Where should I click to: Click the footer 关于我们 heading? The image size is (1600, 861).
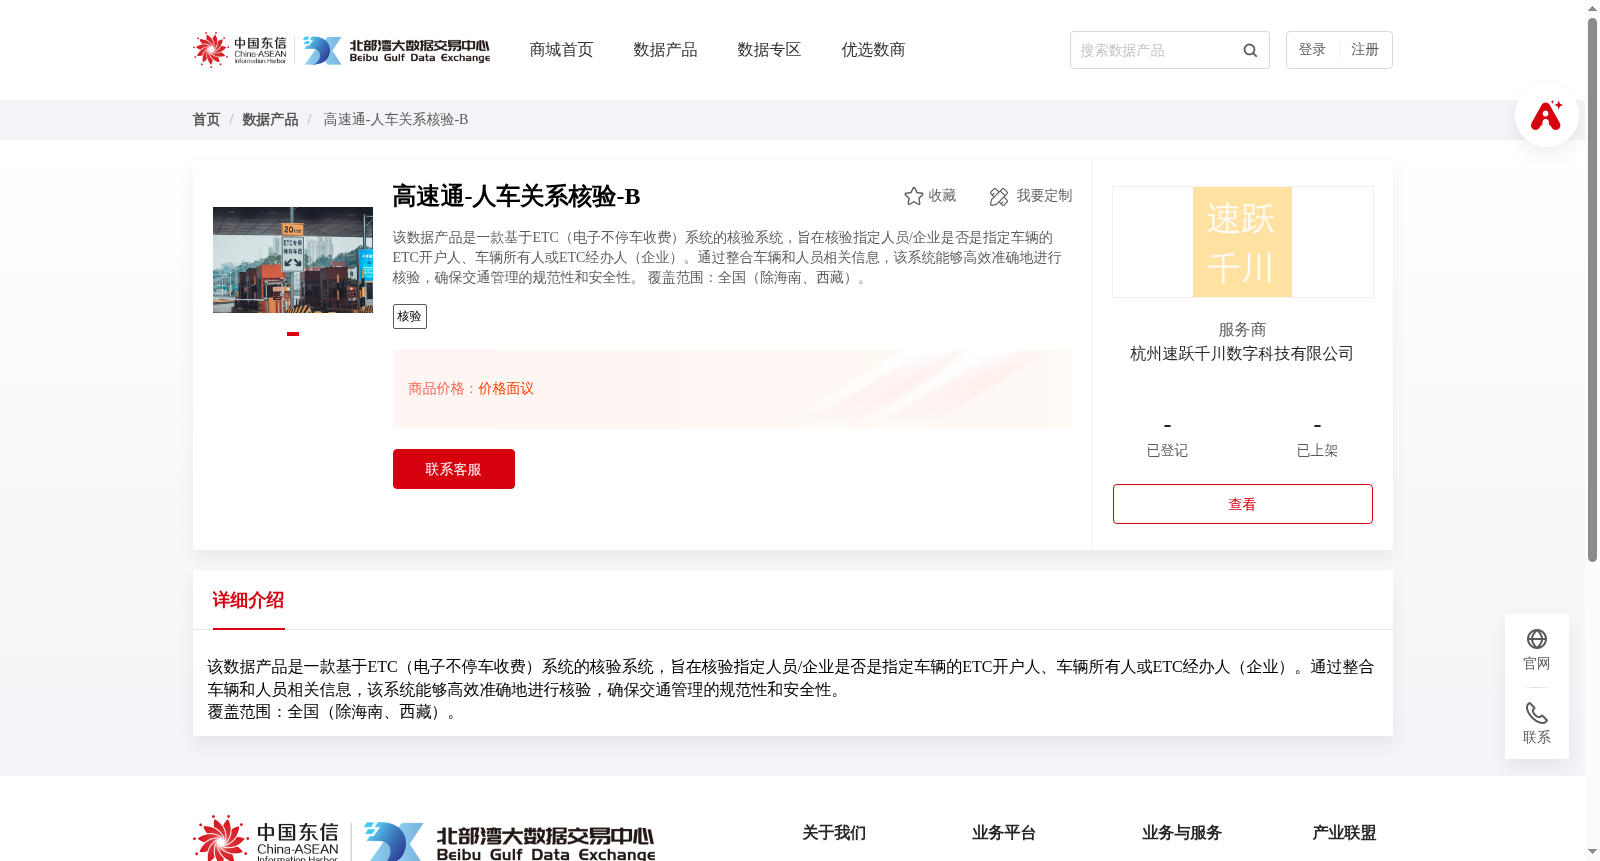tap(834, 833)
